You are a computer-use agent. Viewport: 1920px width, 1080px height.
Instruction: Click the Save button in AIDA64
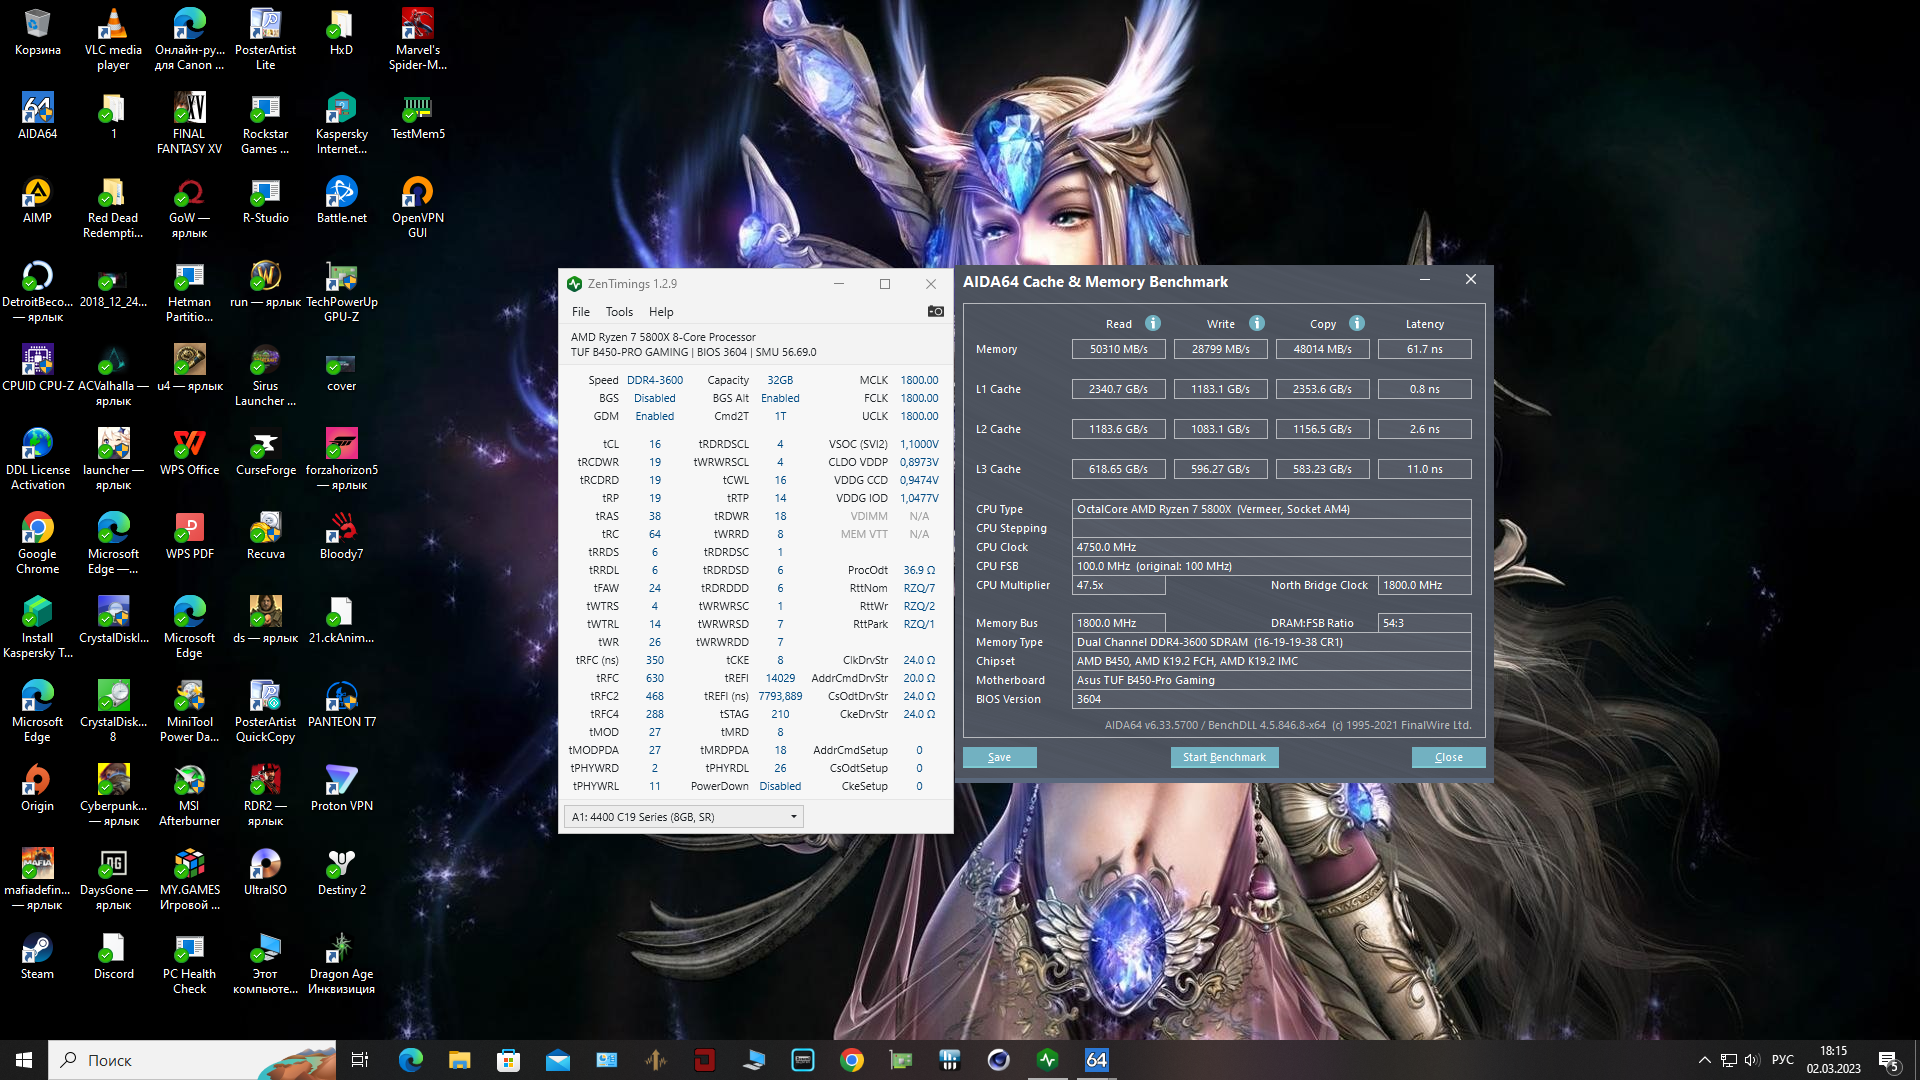click(x=999, y=757)
